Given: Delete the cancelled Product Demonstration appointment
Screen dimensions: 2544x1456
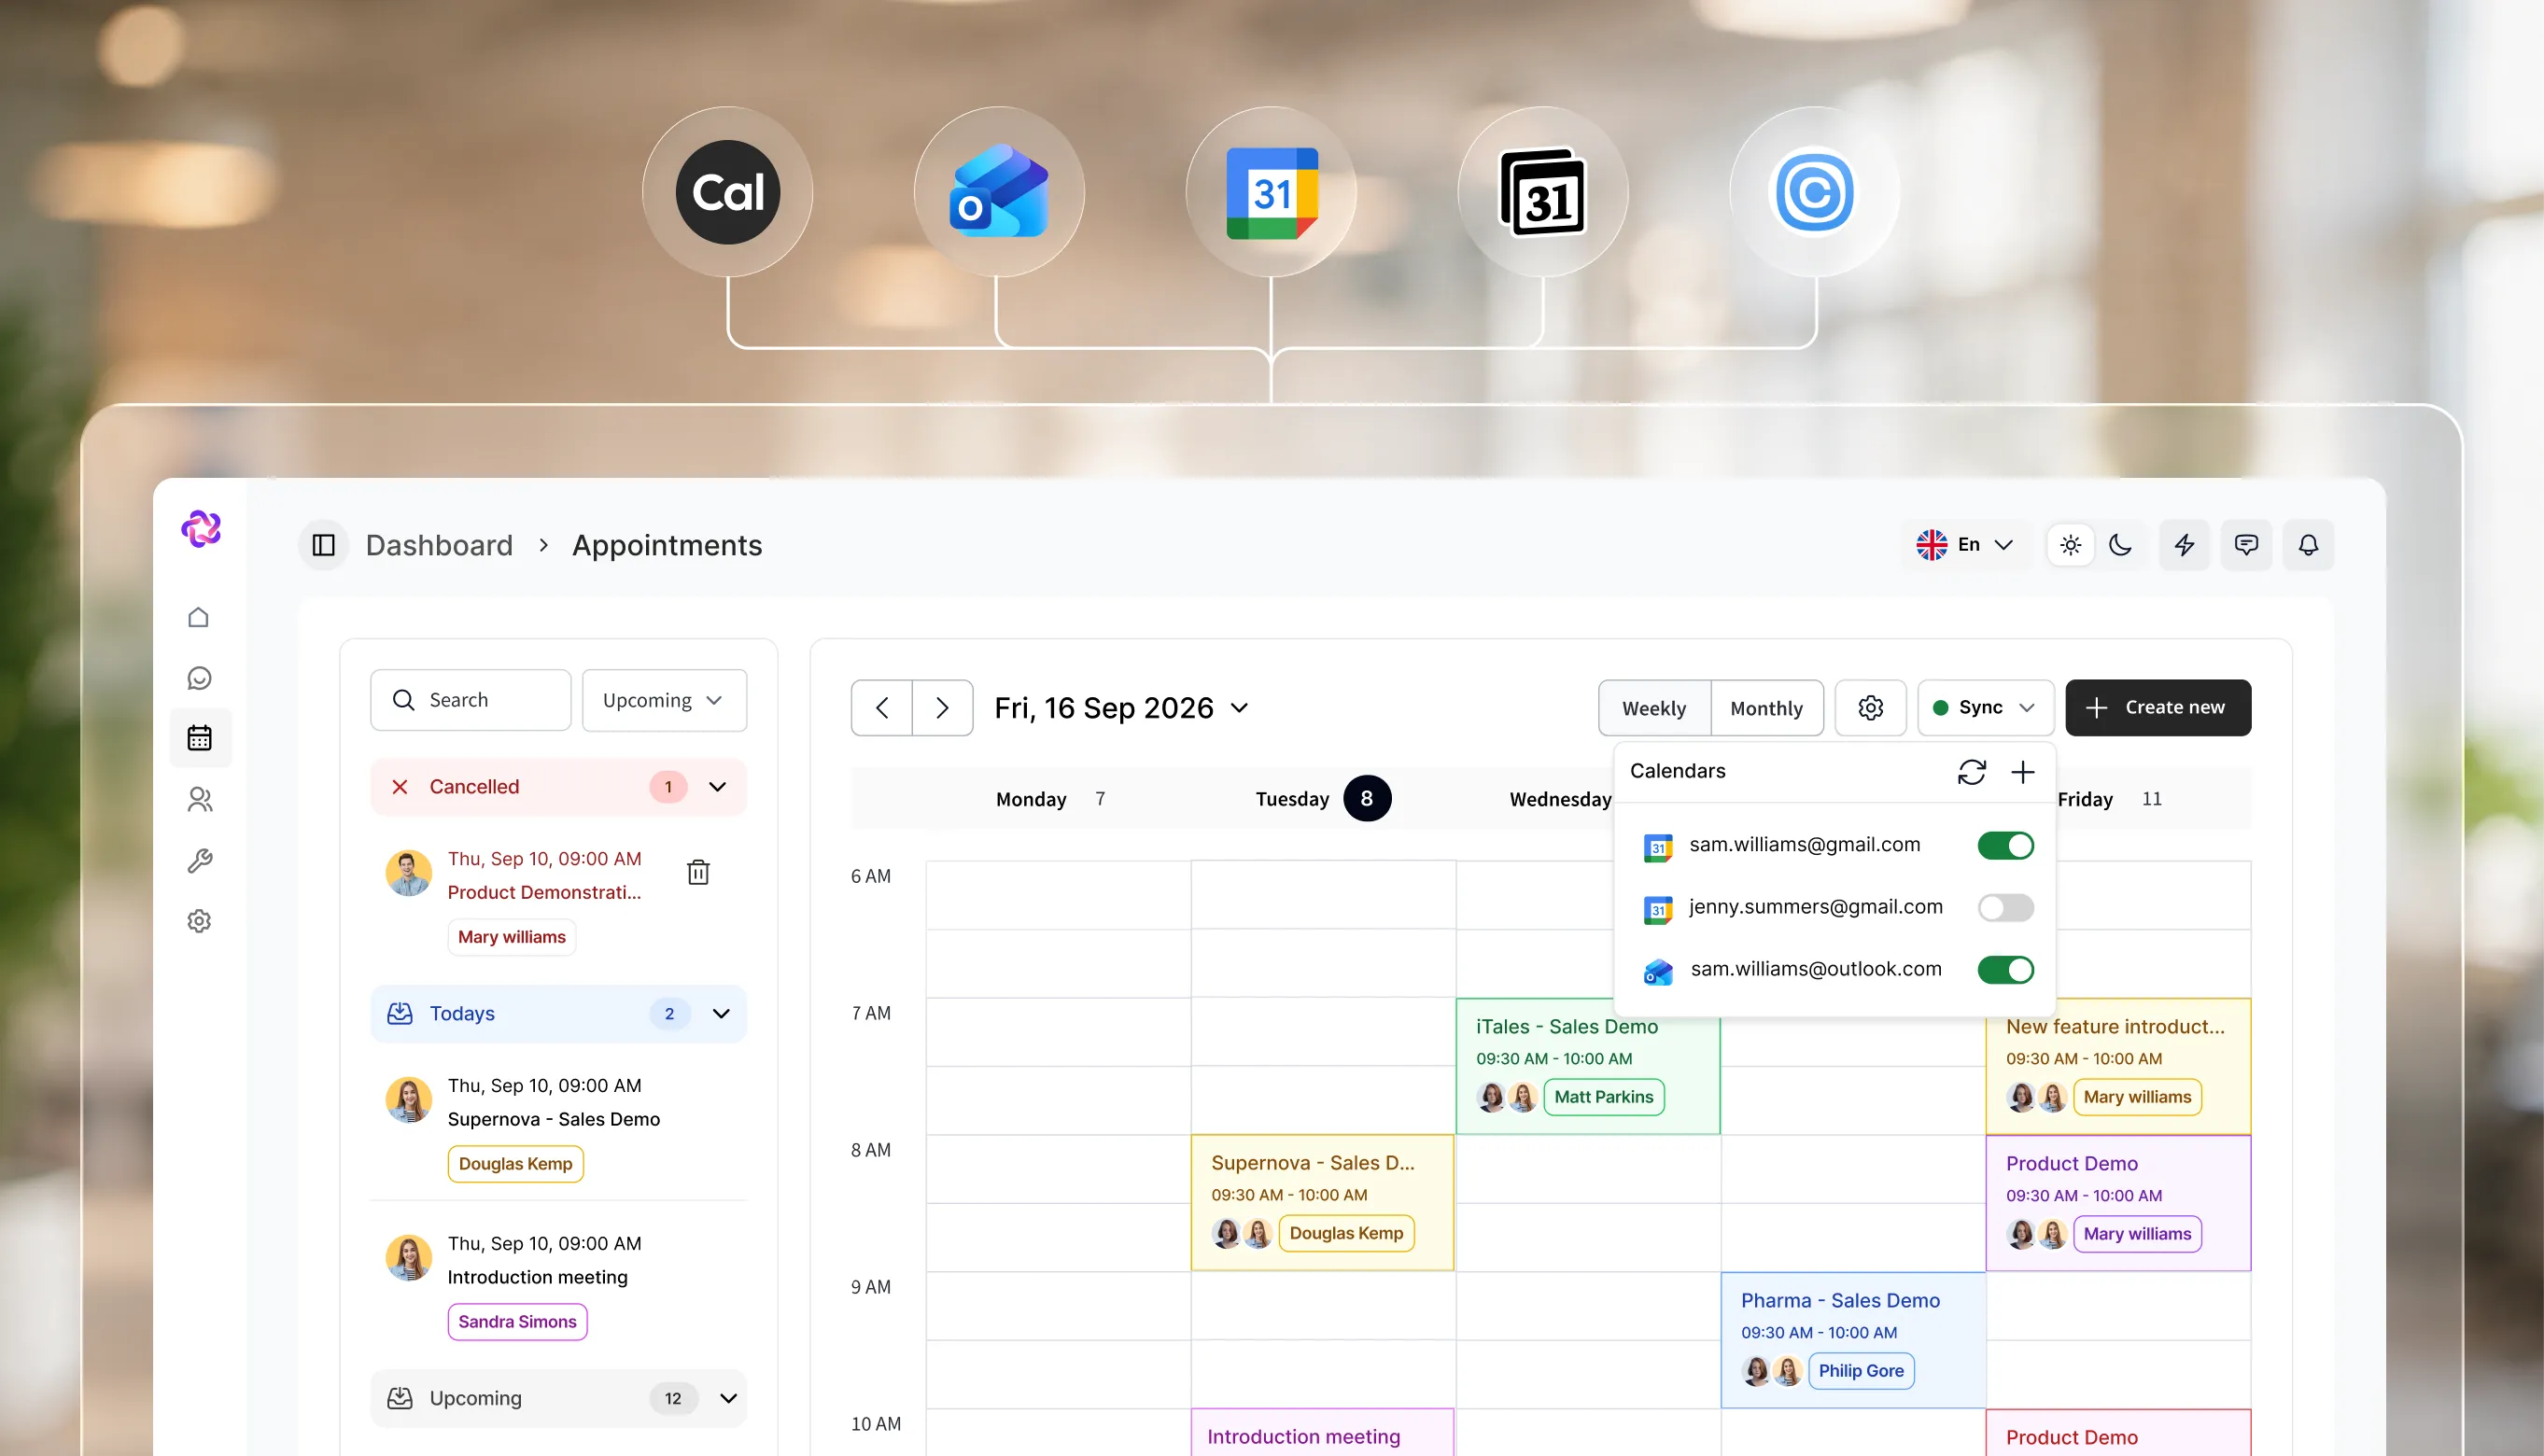Looking at the screenshot, I should (698, 873).
